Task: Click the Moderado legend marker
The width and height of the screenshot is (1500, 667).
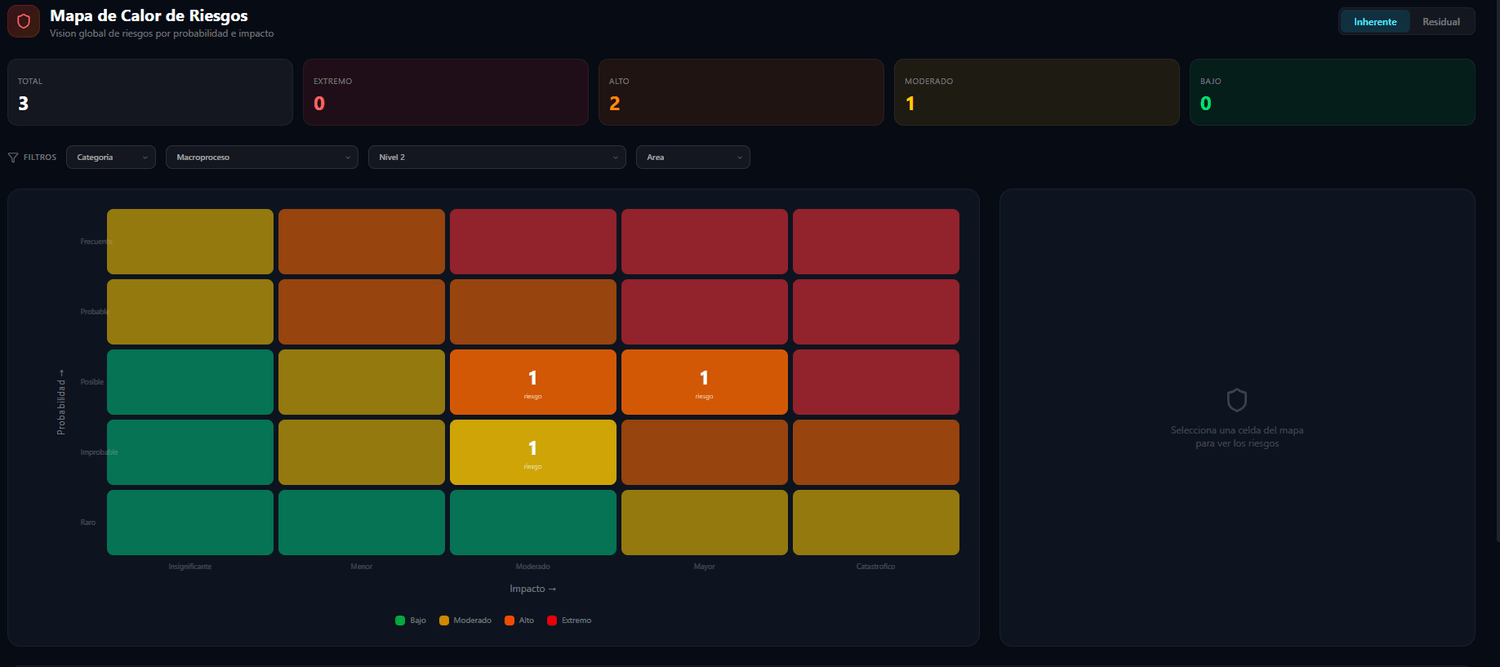Action: click(x=444, y=620)
